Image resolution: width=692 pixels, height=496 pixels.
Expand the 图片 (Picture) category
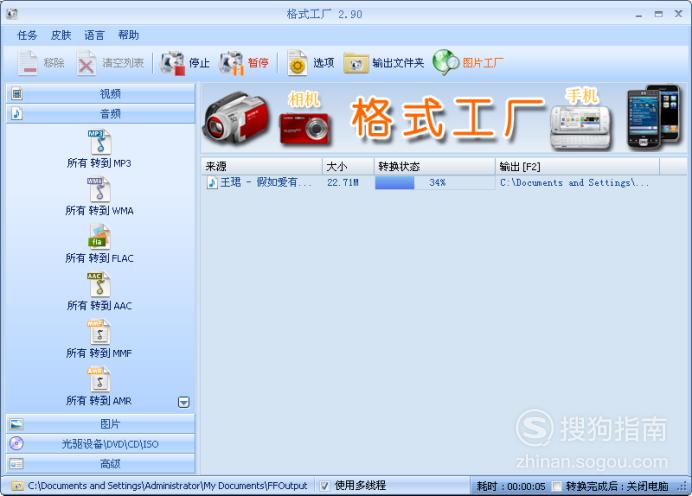click(x=101, y=424)
